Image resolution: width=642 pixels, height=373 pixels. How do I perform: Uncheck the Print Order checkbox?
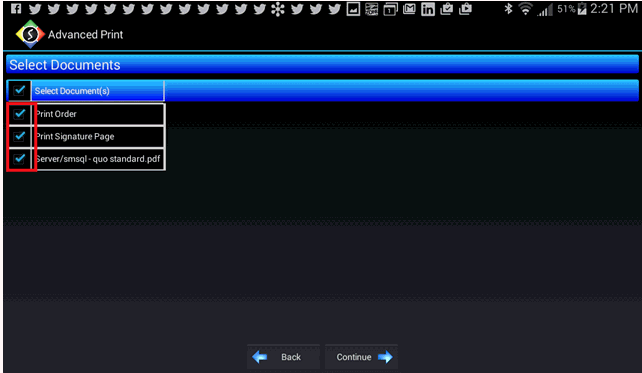pyautogui.click(x=19, y=114)
